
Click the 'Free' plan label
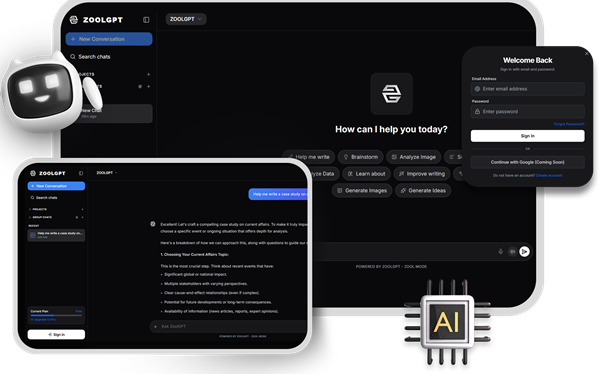[x=79, y=311]
